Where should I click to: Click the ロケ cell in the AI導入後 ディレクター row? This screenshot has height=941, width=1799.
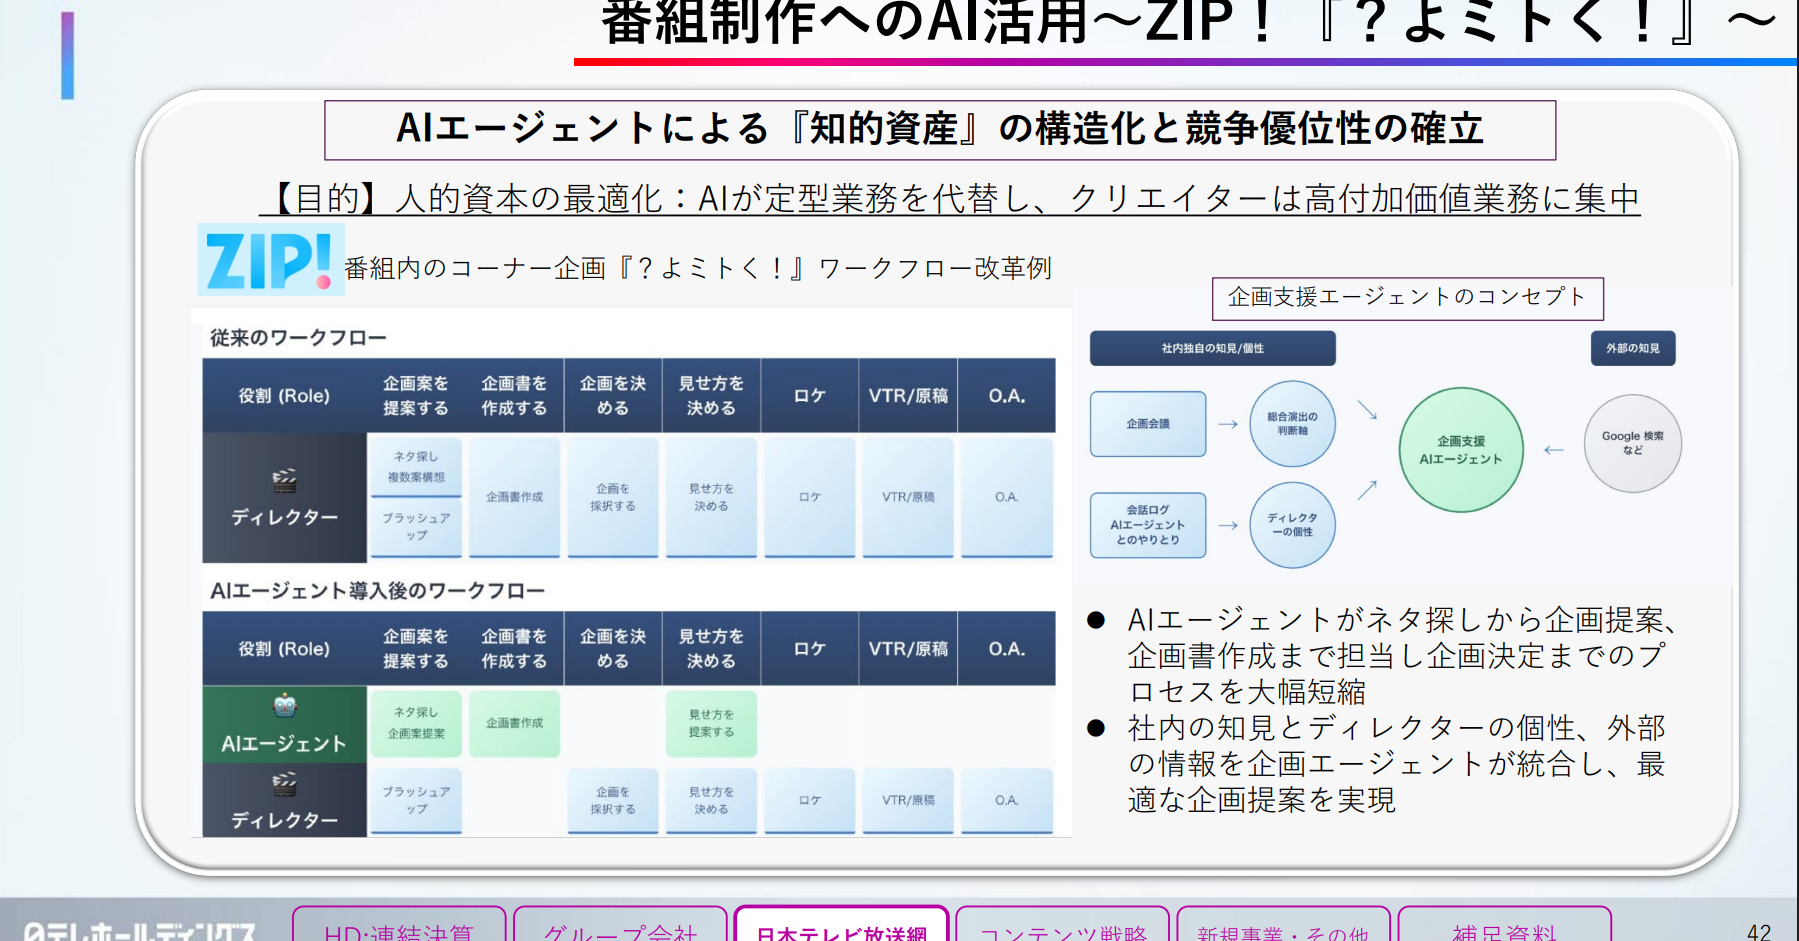(x=810, y=800)
